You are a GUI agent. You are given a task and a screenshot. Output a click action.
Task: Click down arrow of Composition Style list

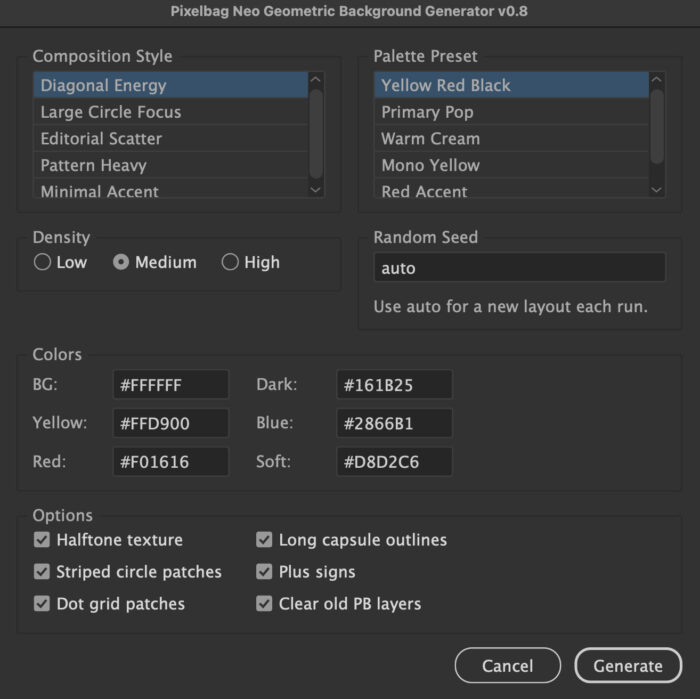tap(316, 190)
